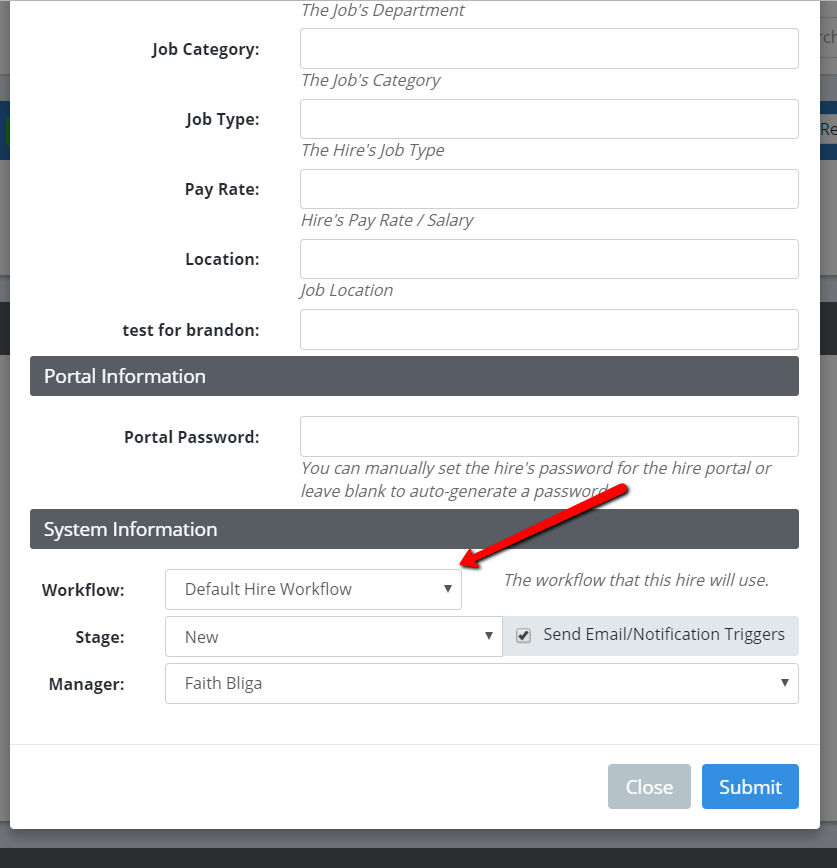Click the Pay Rate input field

pyautogui.click(x=548, y=188)
